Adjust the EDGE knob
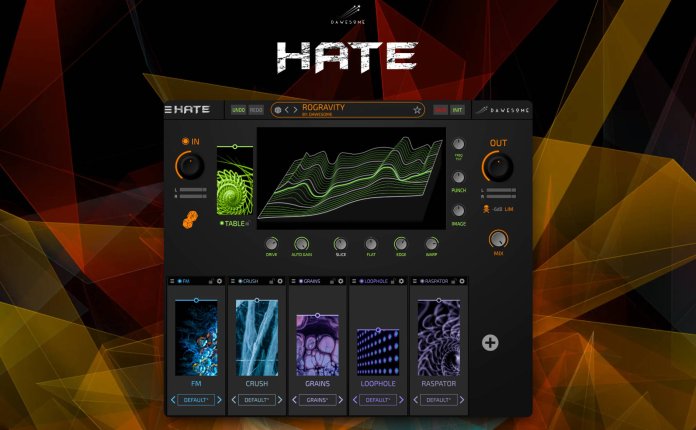This screenshot has width=696, height=430. coord(400,244)
